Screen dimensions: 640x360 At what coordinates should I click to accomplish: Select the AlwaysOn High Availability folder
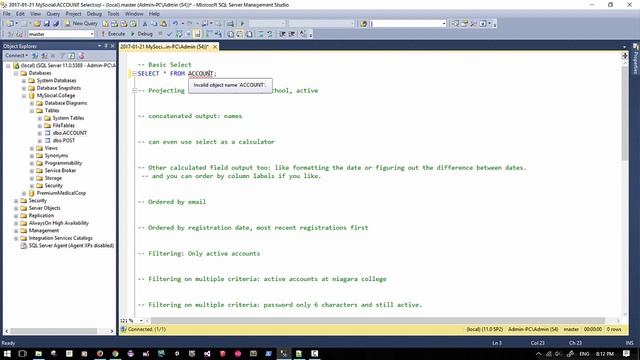(x=59, y=223)
